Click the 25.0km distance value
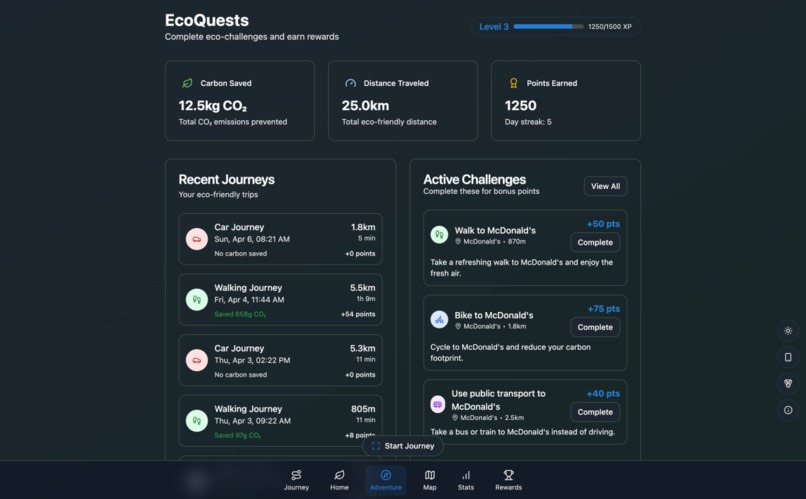This screenshot has height=499, width=806. click(365, 105)
